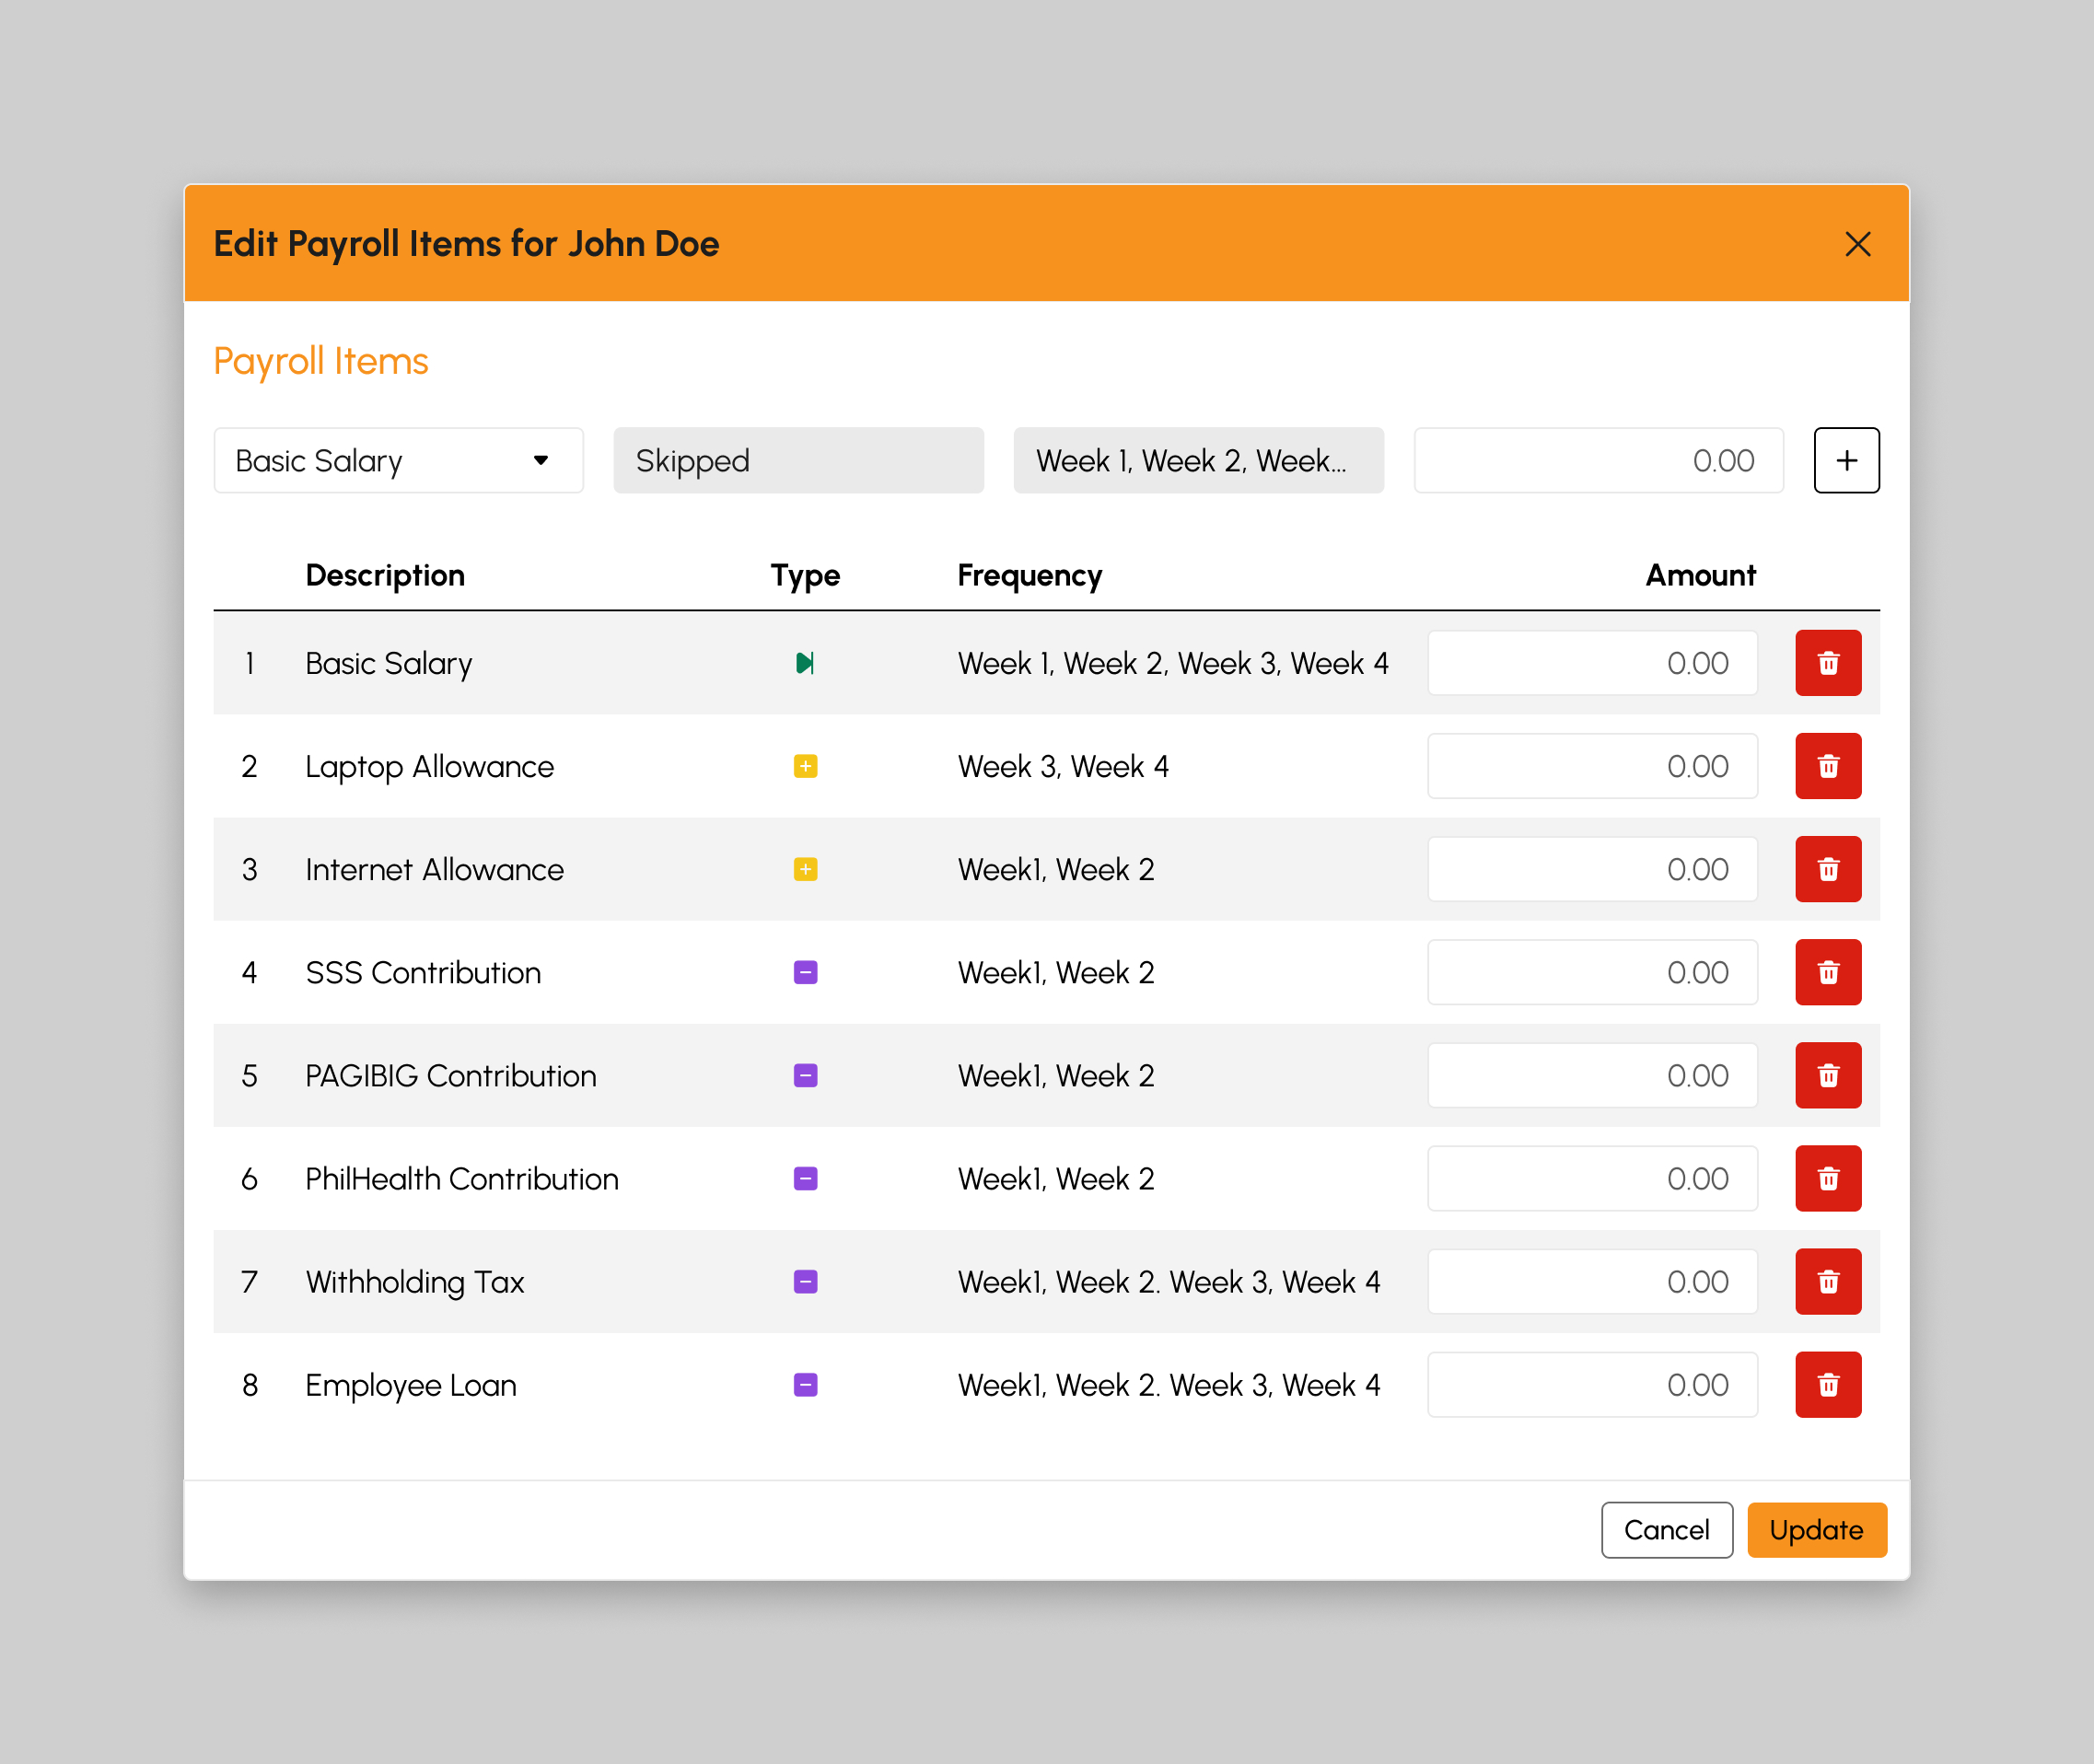Screen dimensions: 2094x1764
Task: Edit the Basic Salary amount field
Action: pos(1592,663)
